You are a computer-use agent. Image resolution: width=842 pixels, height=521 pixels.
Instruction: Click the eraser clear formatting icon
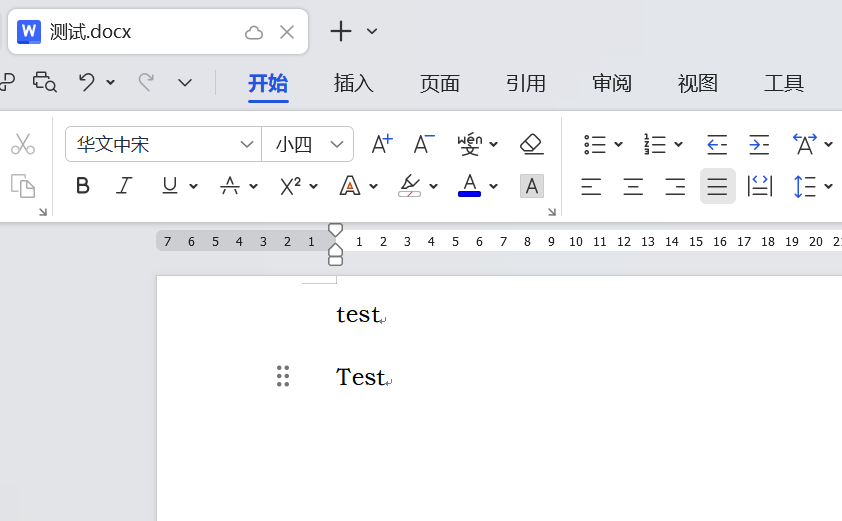tap(532, 144)
